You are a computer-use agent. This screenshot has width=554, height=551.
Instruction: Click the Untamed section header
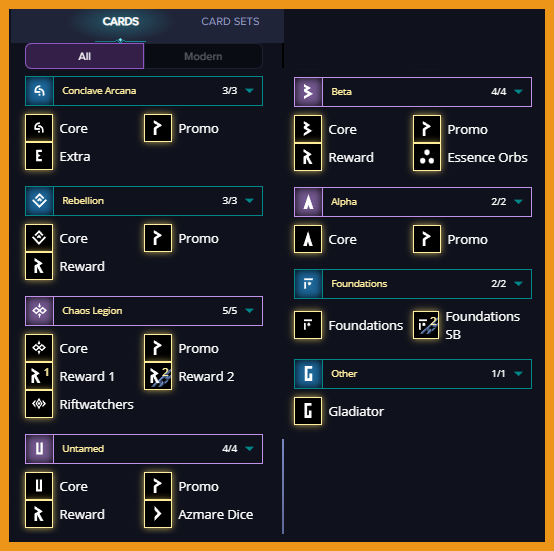pyautogui.click(x=144, y=449)
